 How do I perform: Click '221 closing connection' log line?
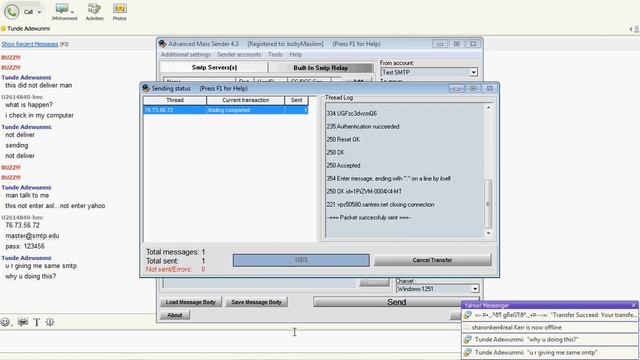[x=380, y=204]
